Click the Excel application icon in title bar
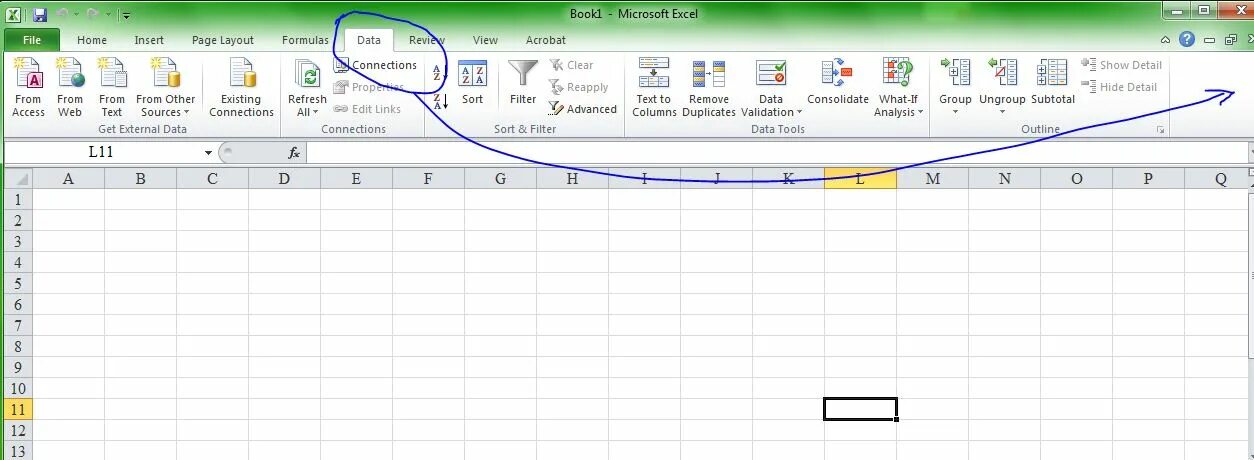Viewport: 1254px width, 460px height. point(14,14)
